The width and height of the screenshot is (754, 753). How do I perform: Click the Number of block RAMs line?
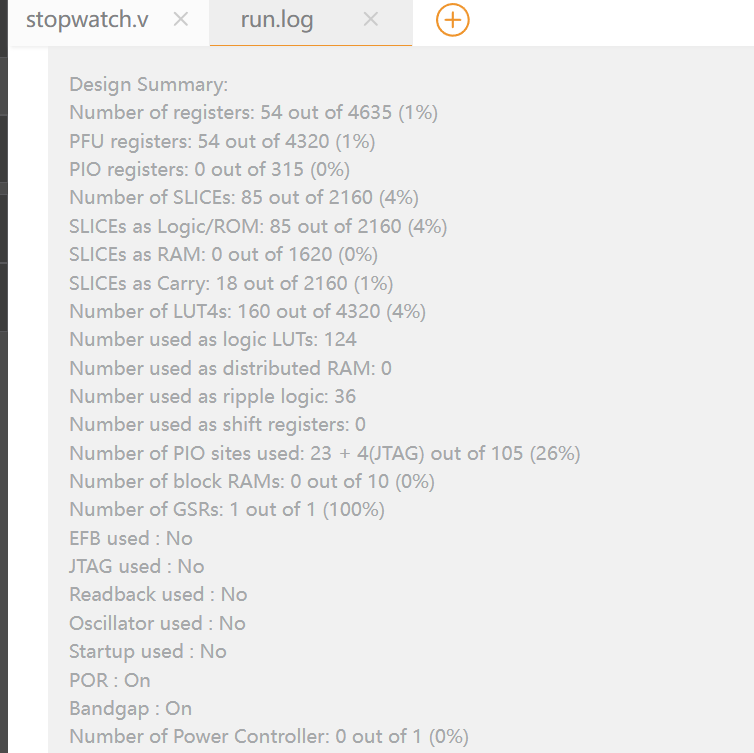(252, 481)
